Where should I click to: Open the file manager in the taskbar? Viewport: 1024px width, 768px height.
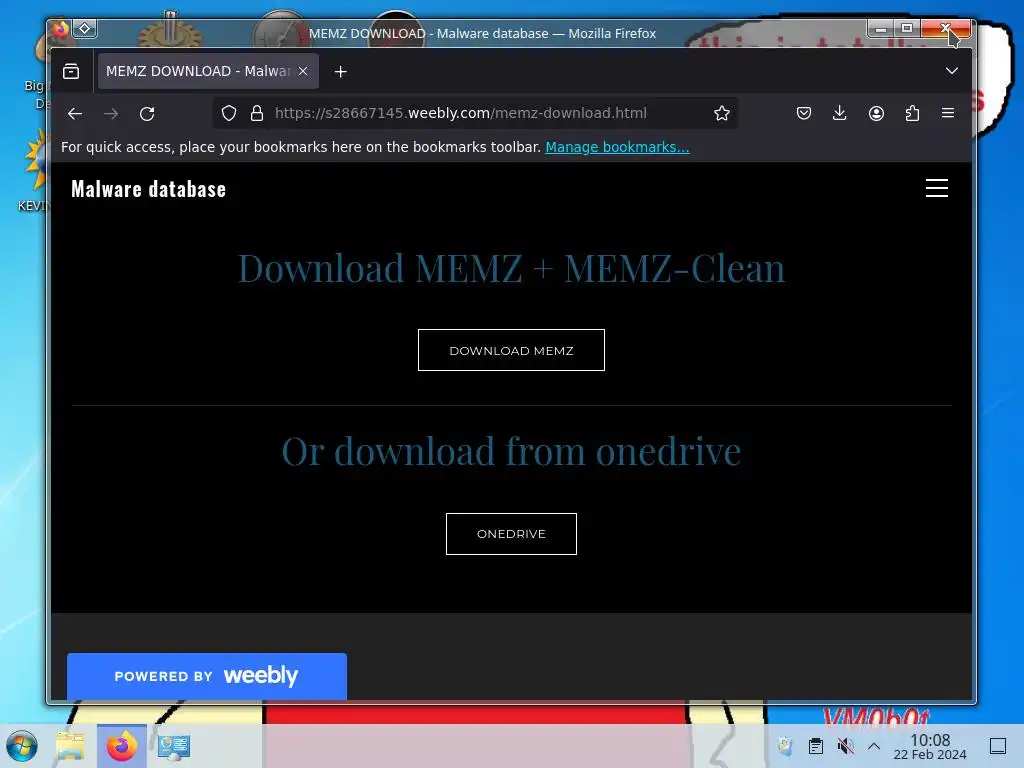tap(70, 746)
